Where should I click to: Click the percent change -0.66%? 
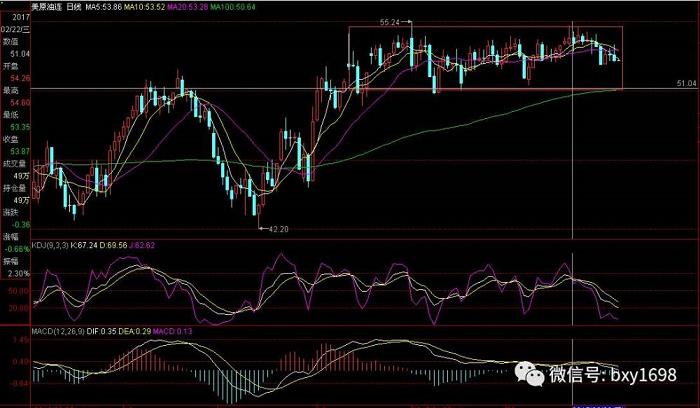pyautogui.click(x=18, y=249)
